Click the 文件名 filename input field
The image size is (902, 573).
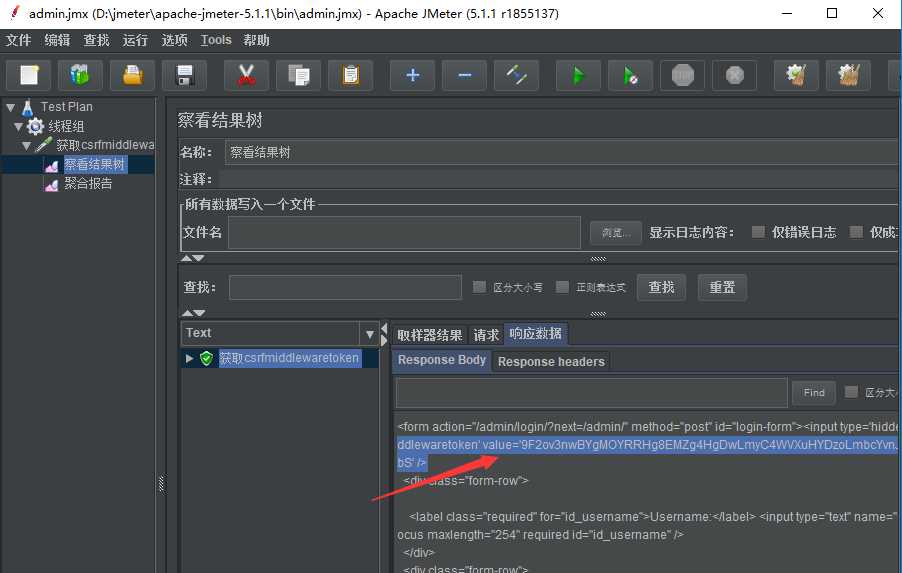pyautogui.click(x=404, y=232)
